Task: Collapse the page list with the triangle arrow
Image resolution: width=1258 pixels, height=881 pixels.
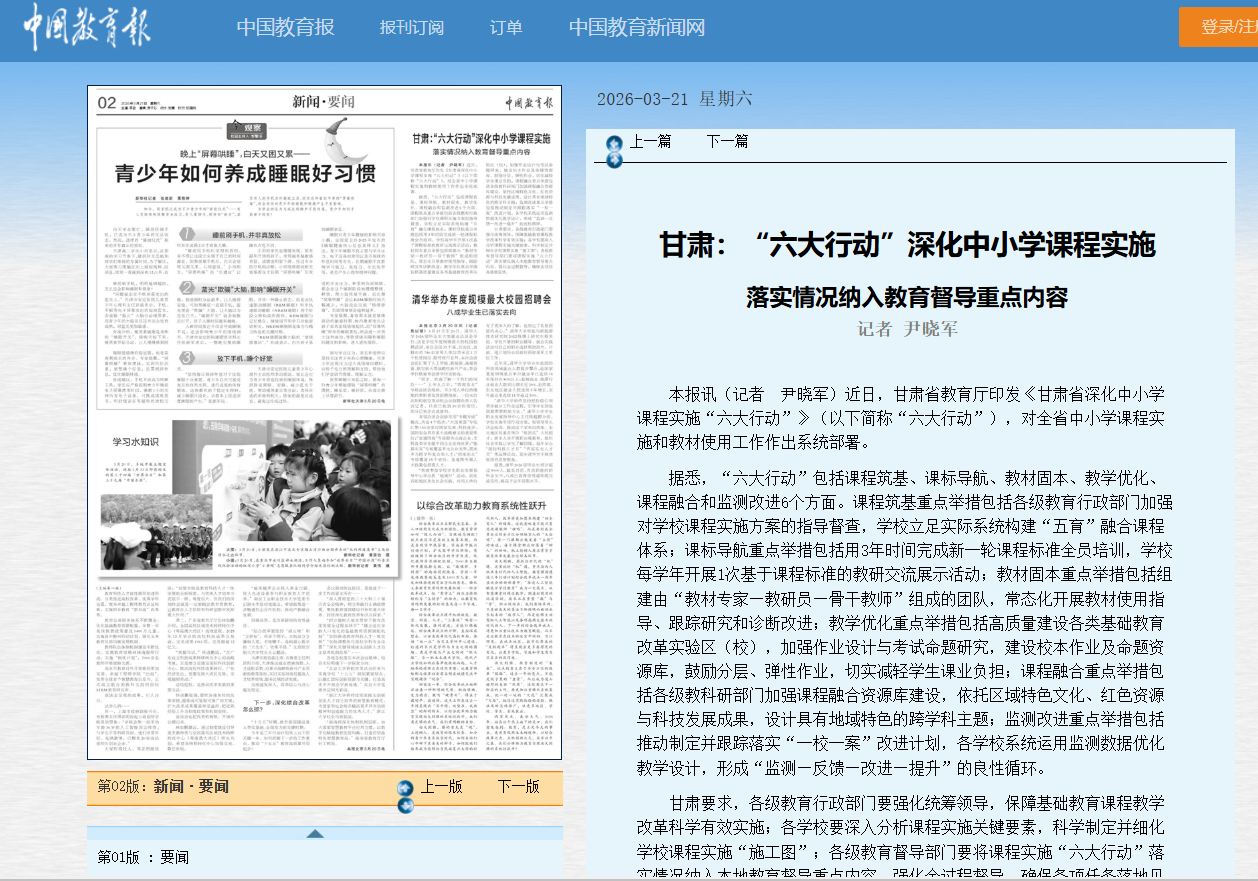Action: point(315,833)
